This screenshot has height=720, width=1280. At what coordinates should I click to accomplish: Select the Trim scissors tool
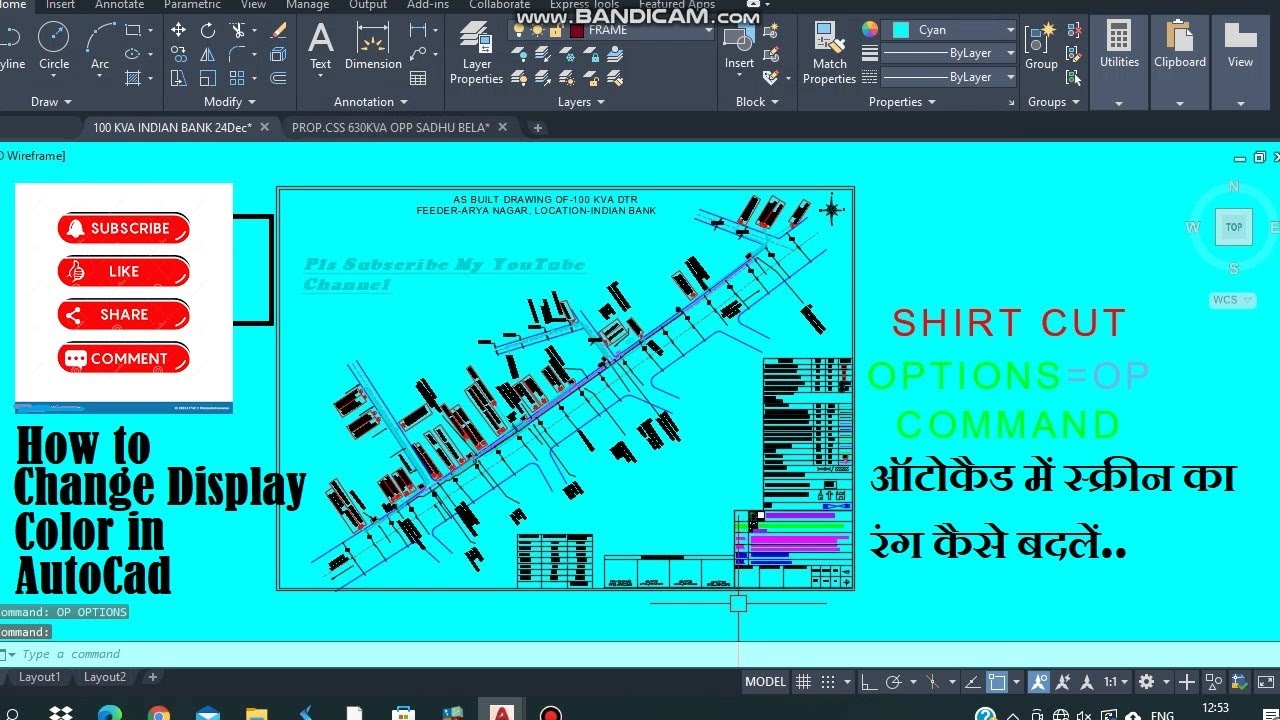[238, 30]
